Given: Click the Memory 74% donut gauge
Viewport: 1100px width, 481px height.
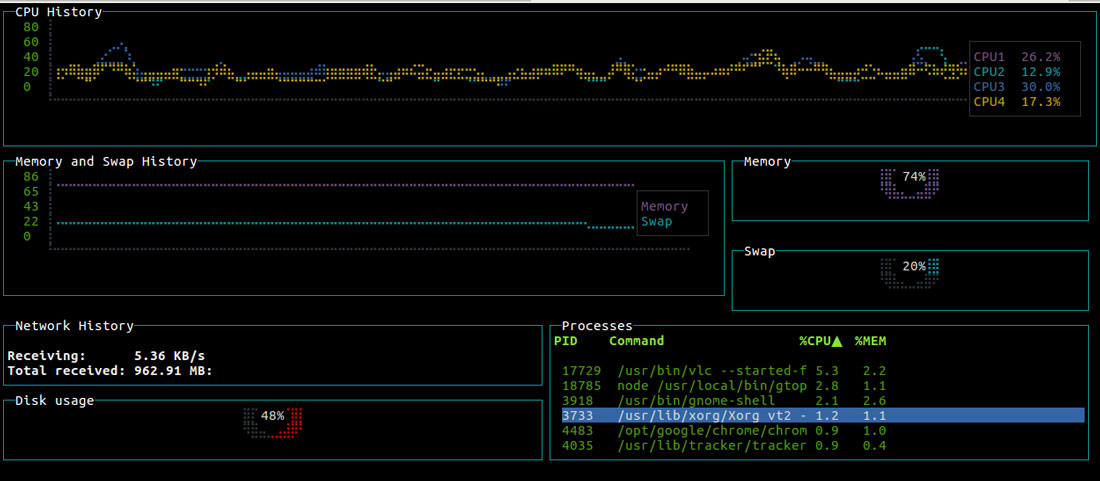Looking at the screenshot, I should click(x=909, y=184).
